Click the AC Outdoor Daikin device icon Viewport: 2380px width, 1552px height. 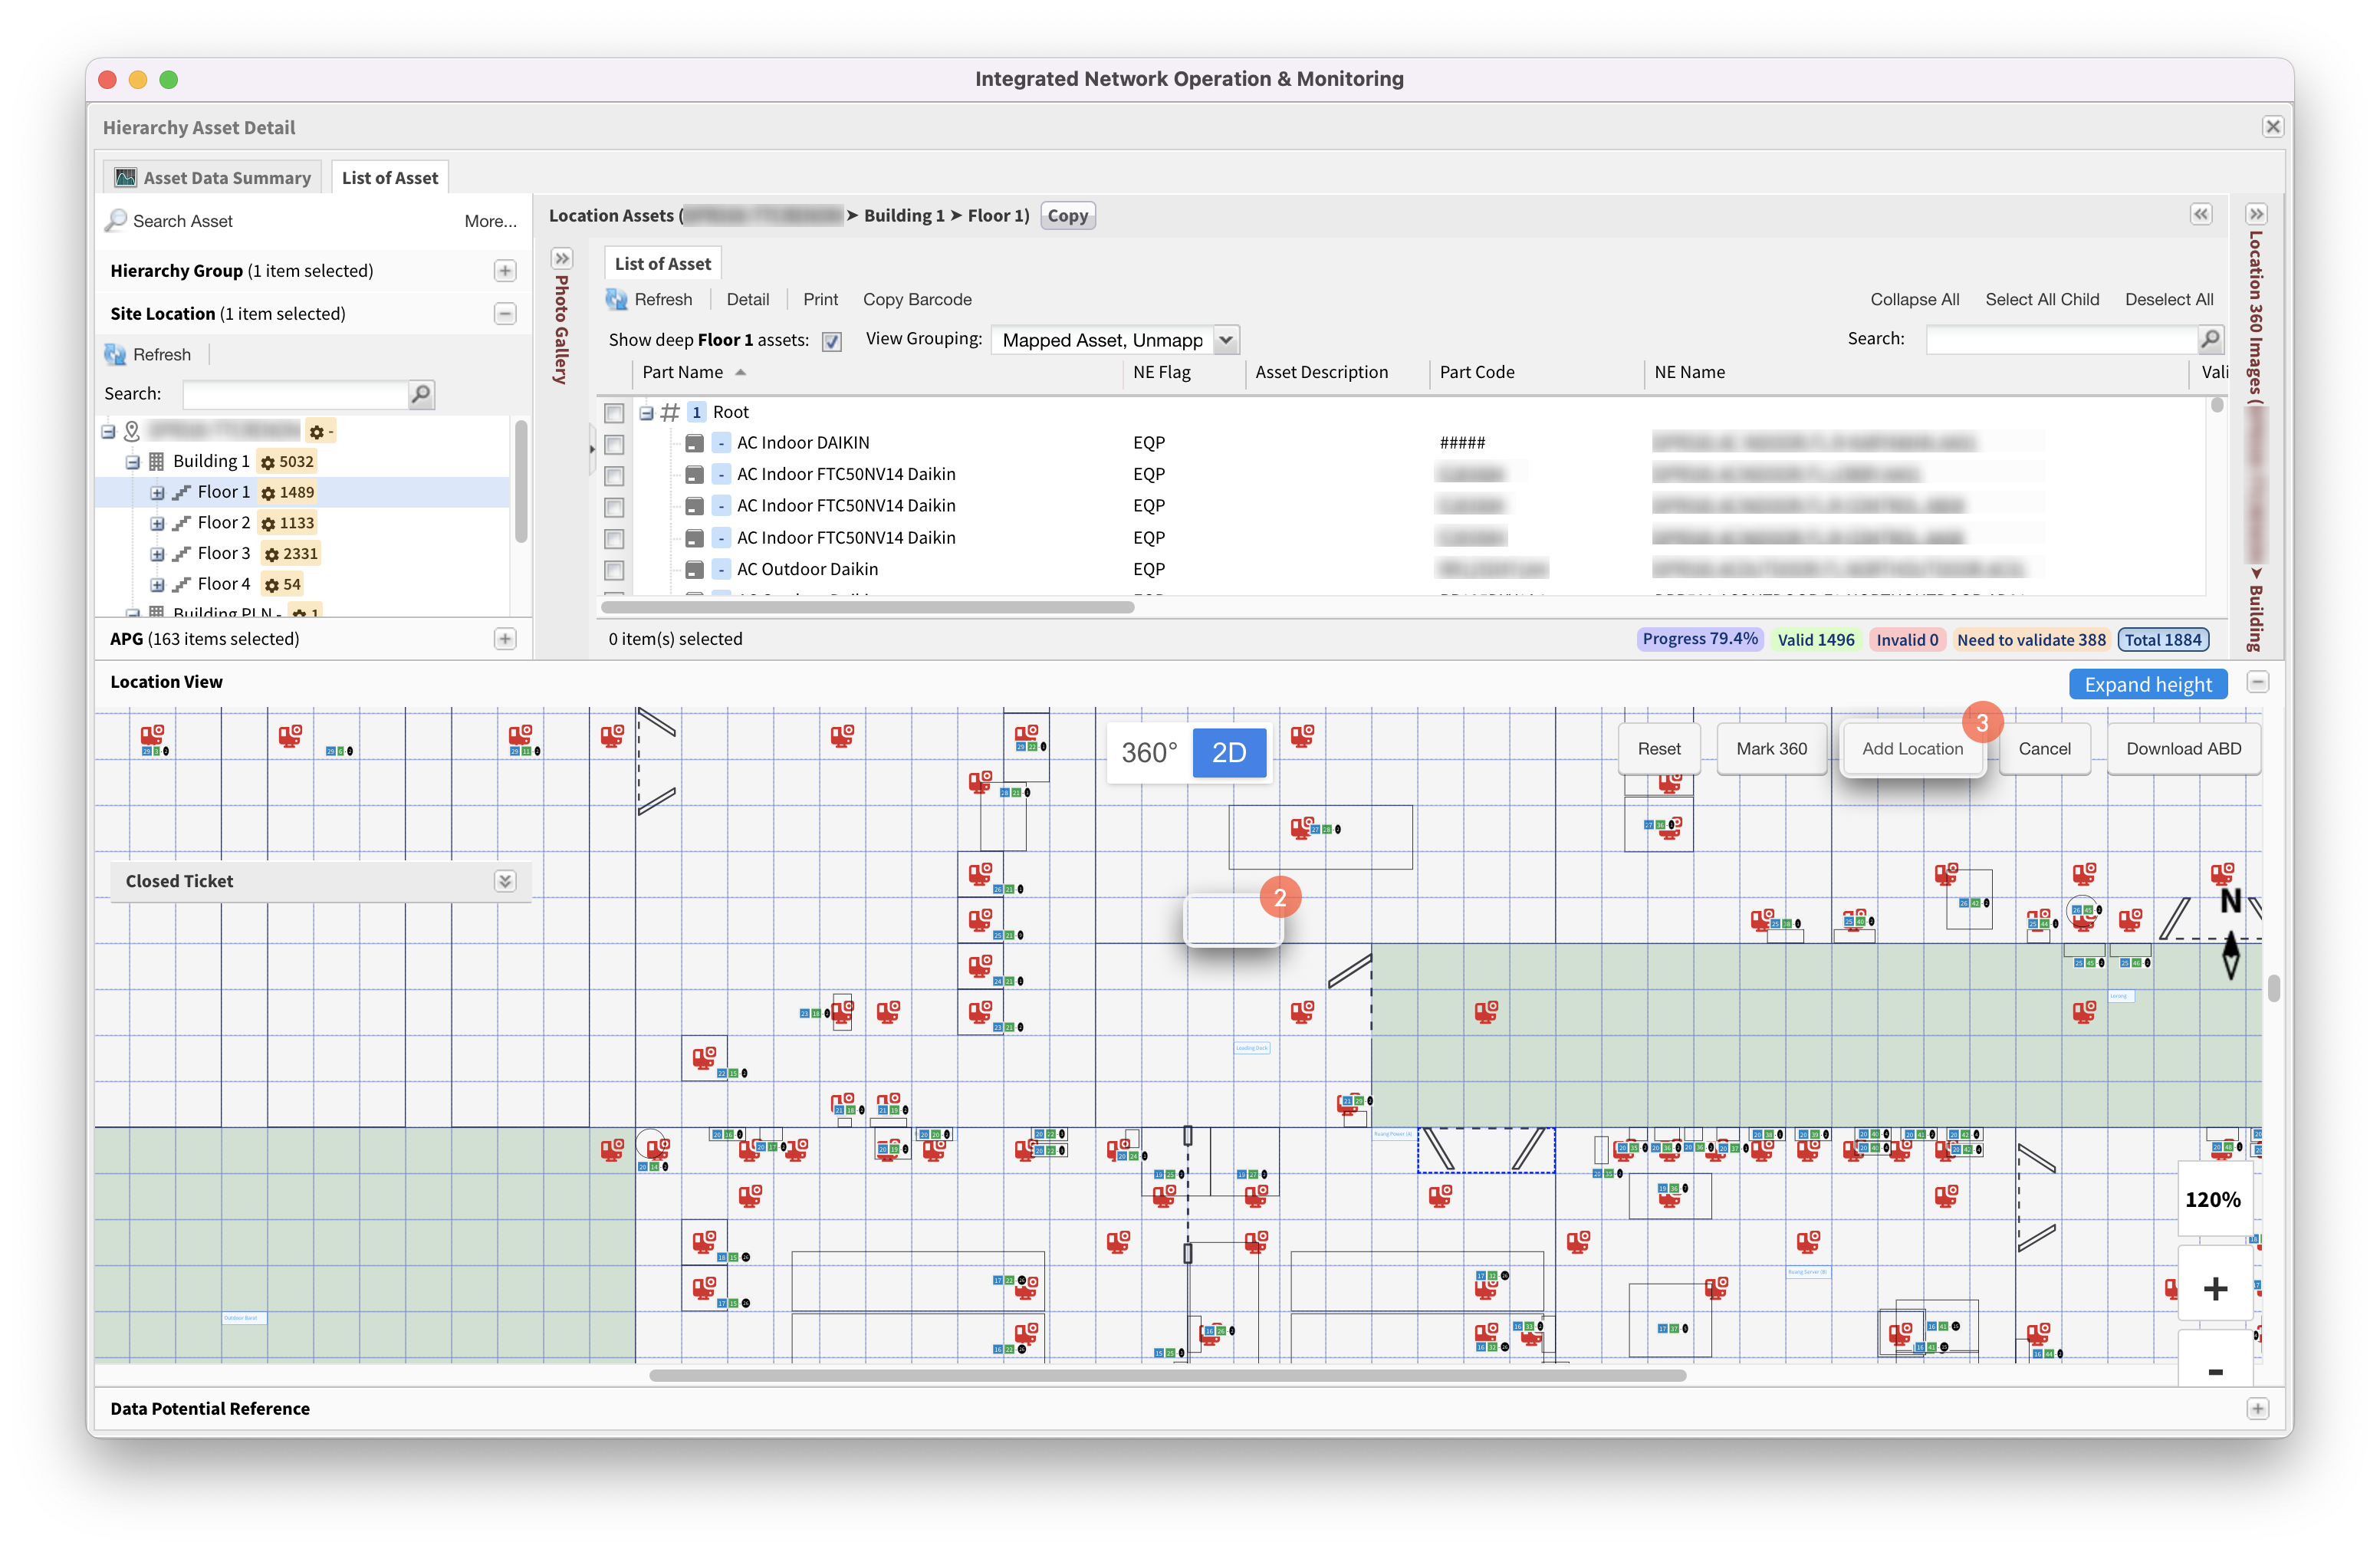(x=694, y=569)
